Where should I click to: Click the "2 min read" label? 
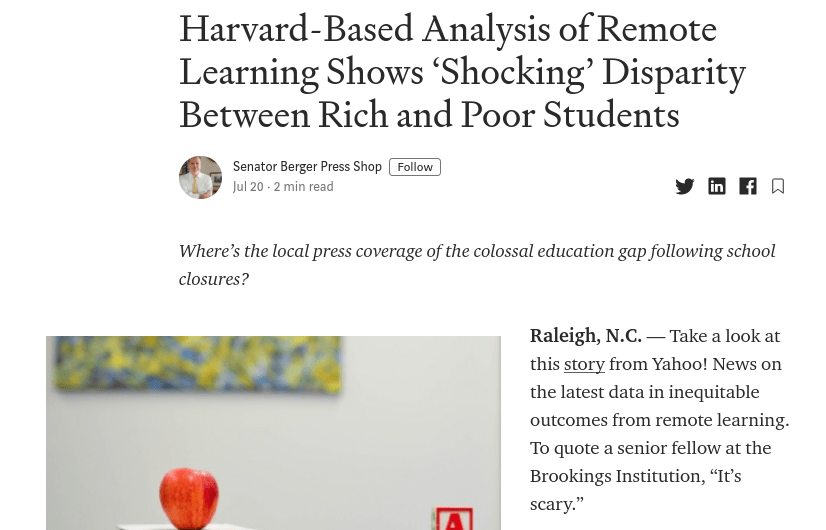303,187
